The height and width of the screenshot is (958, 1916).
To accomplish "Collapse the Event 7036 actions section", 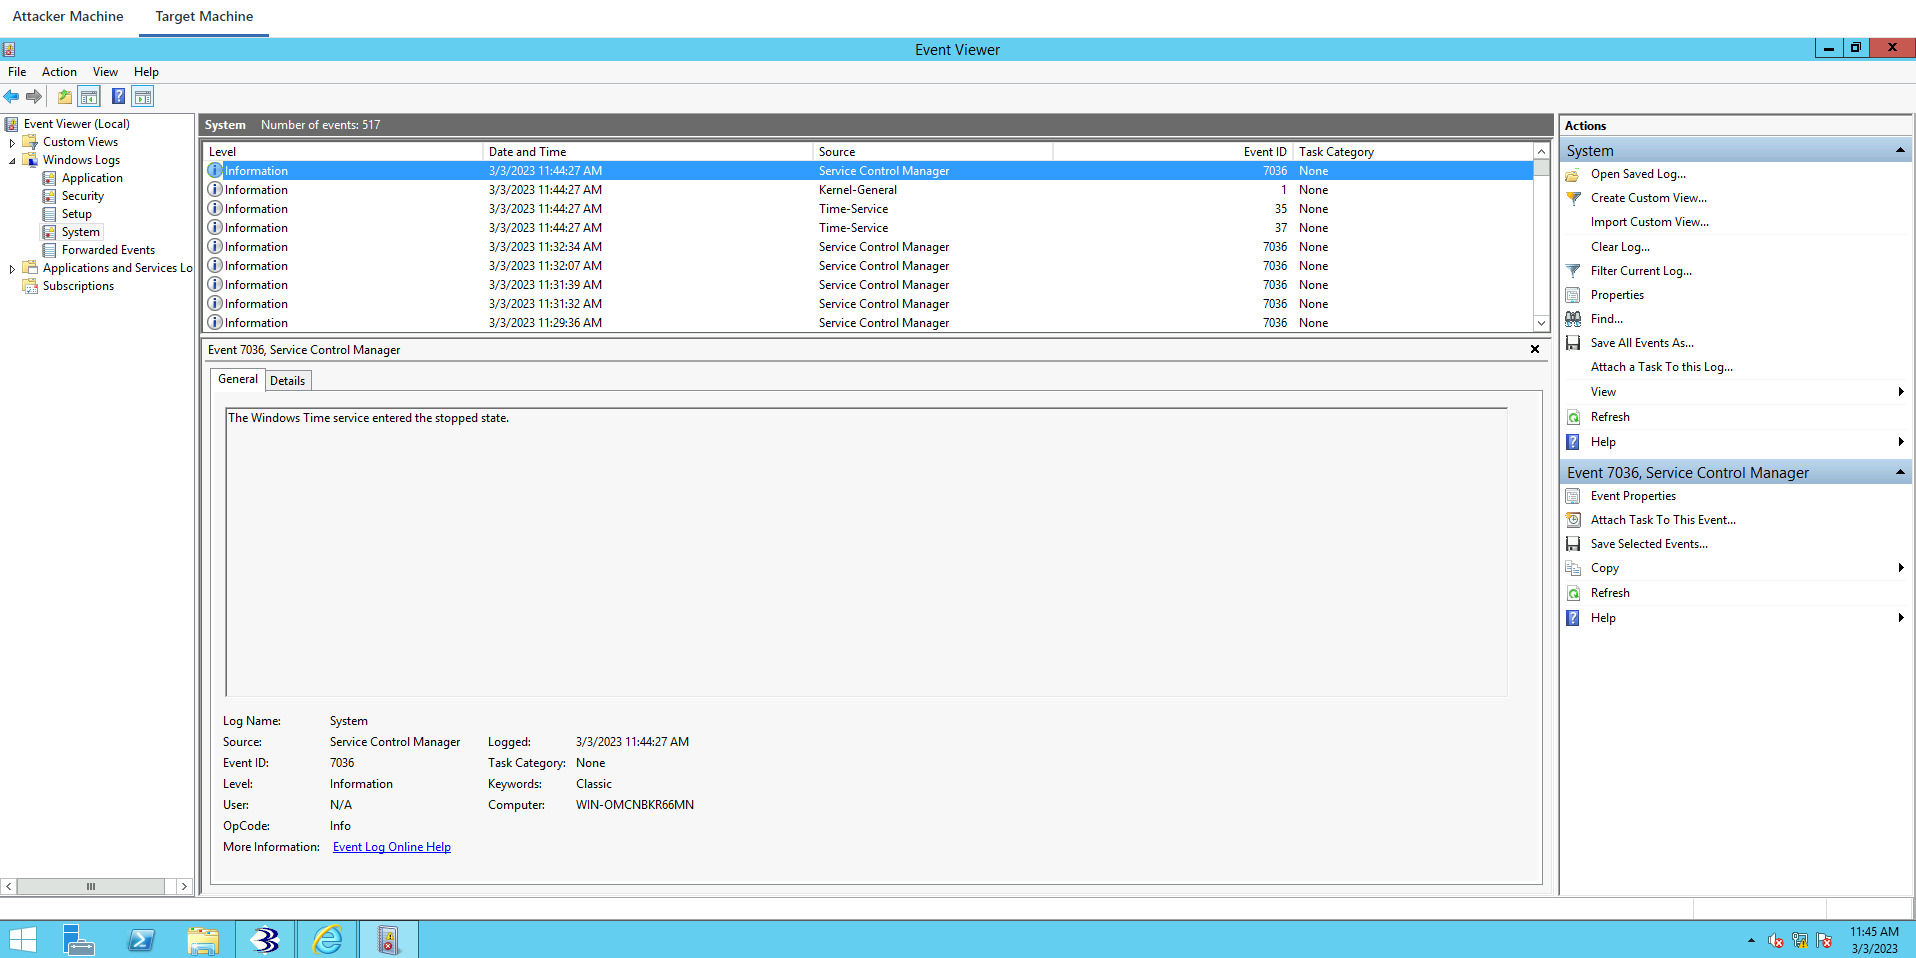I will [x=1900, y=472].
